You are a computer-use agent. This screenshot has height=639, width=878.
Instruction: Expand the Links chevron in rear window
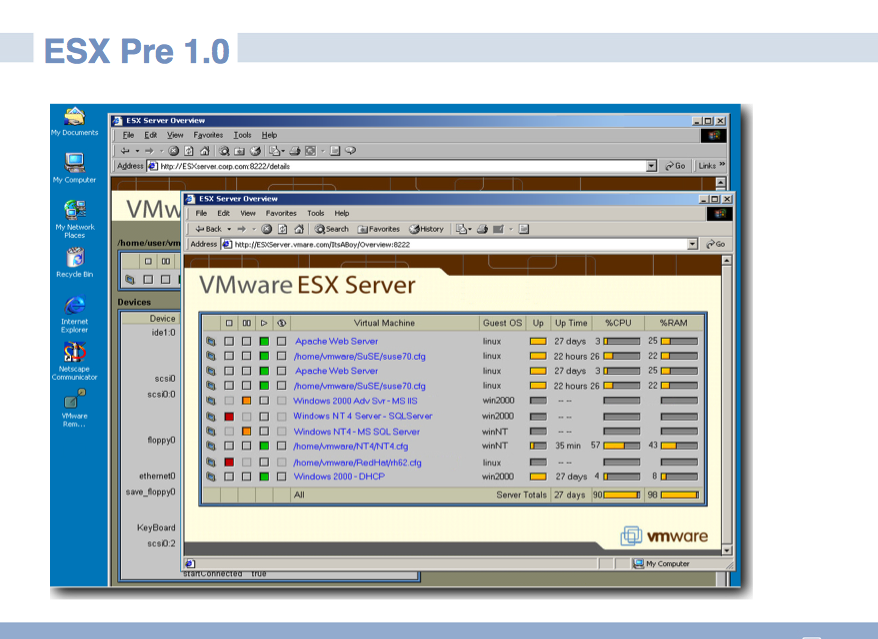click(722, 165)
